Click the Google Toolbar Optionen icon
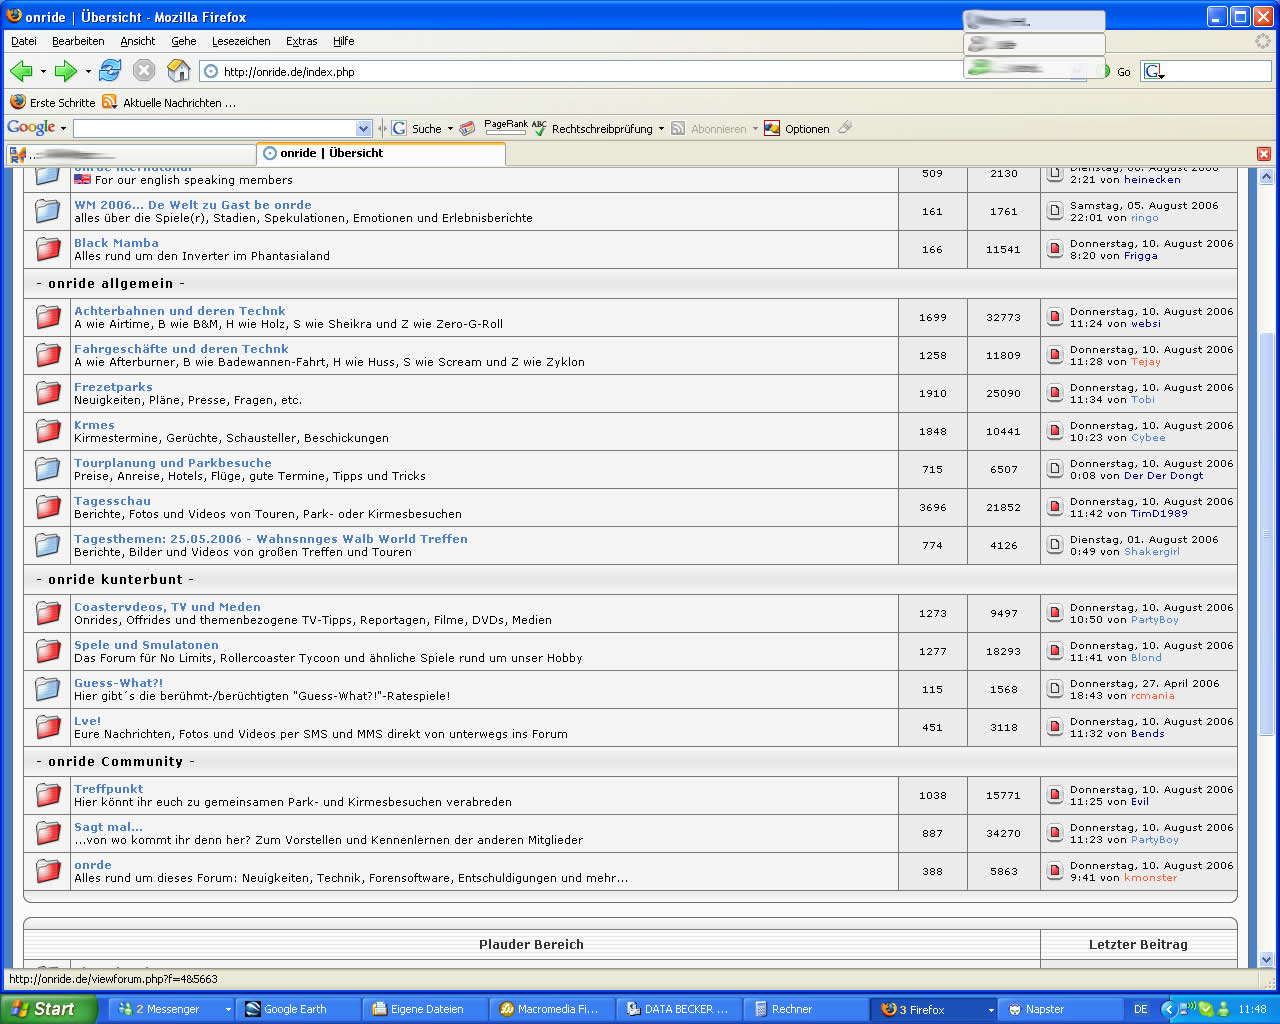This screenshot has height=1024, width=1280. pyautogui.click(x=772, y=129)
